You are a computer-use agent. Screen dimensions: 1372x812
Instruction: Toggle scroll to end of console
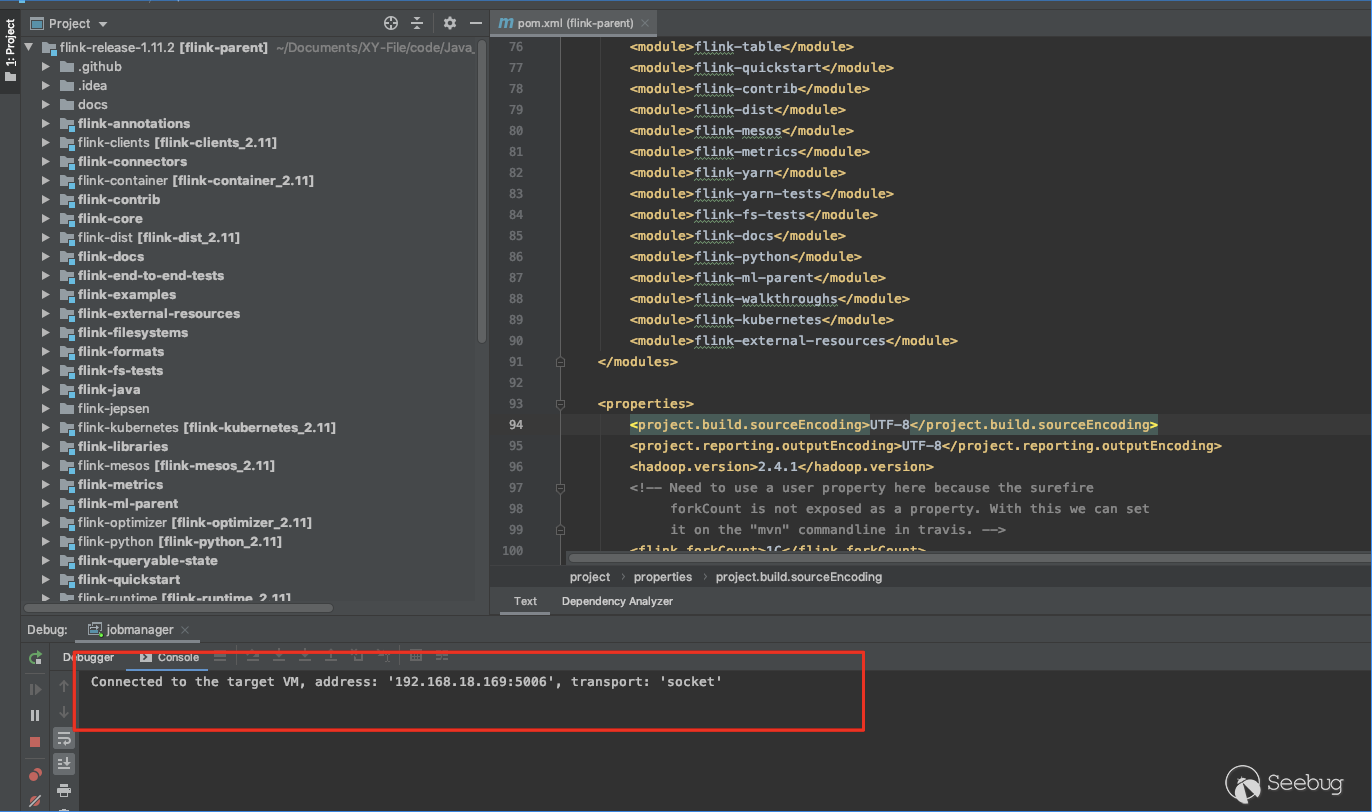pos(64,764)
